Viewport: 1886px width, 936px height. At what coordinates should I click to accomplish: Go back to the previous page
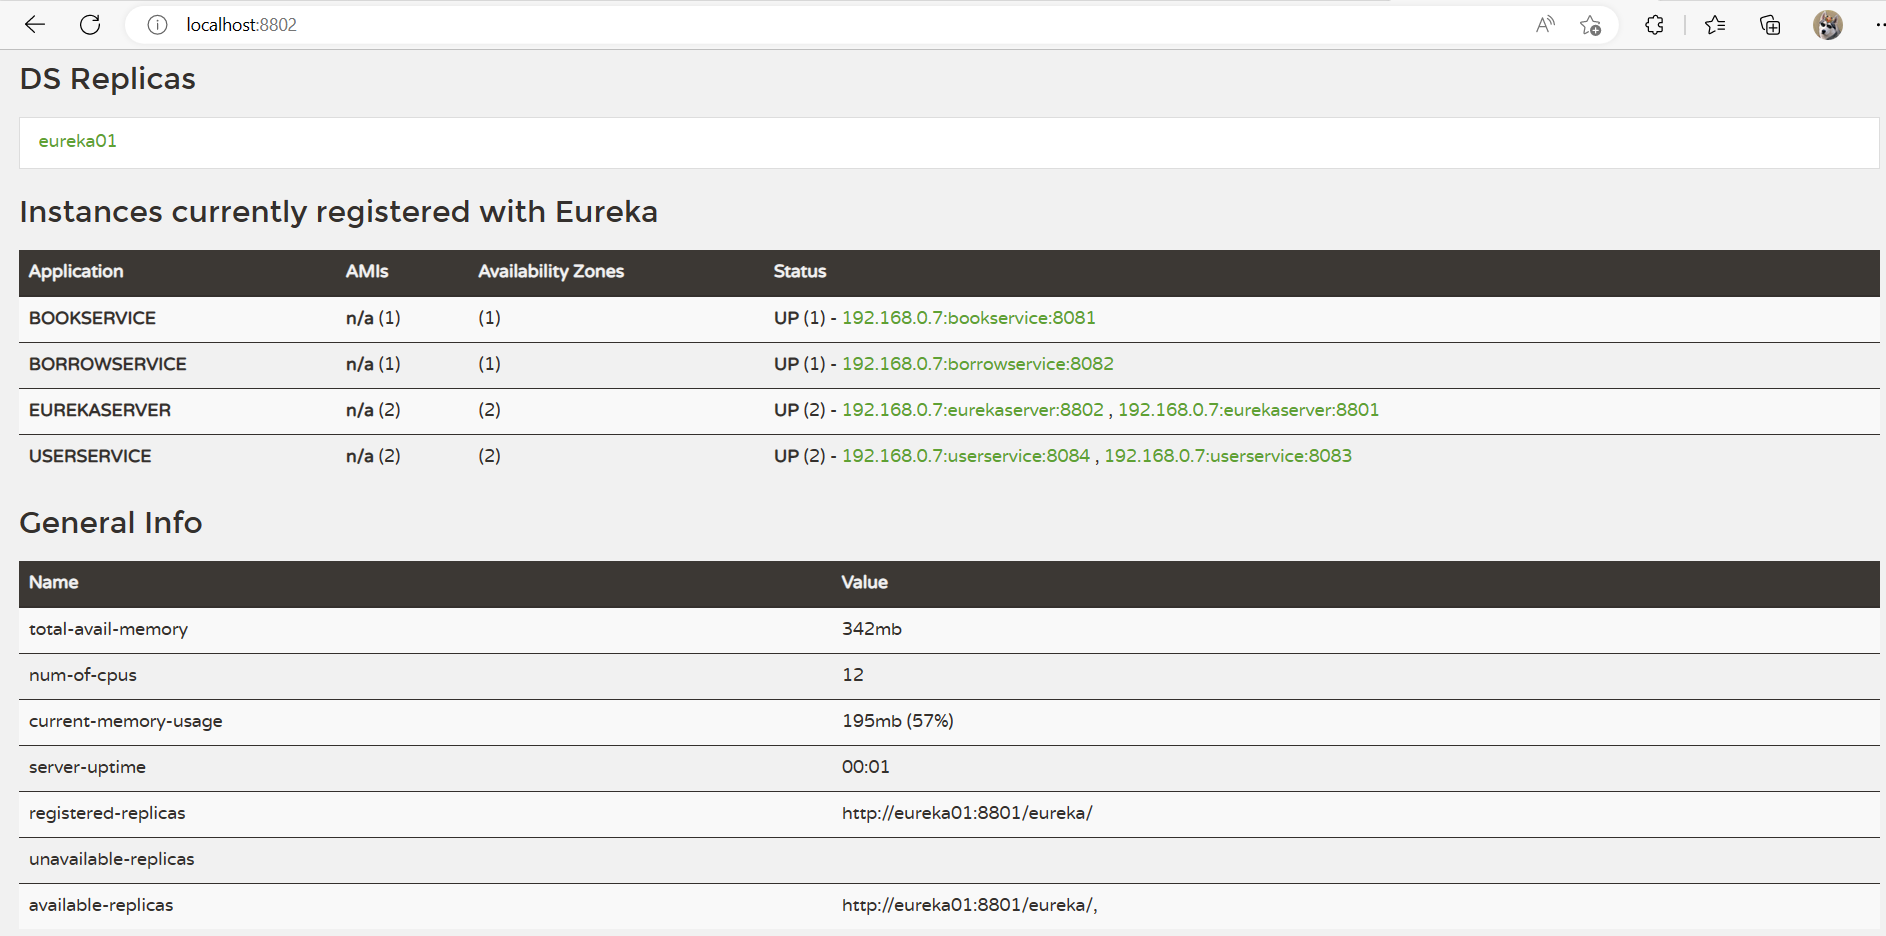tap(35, 25)
